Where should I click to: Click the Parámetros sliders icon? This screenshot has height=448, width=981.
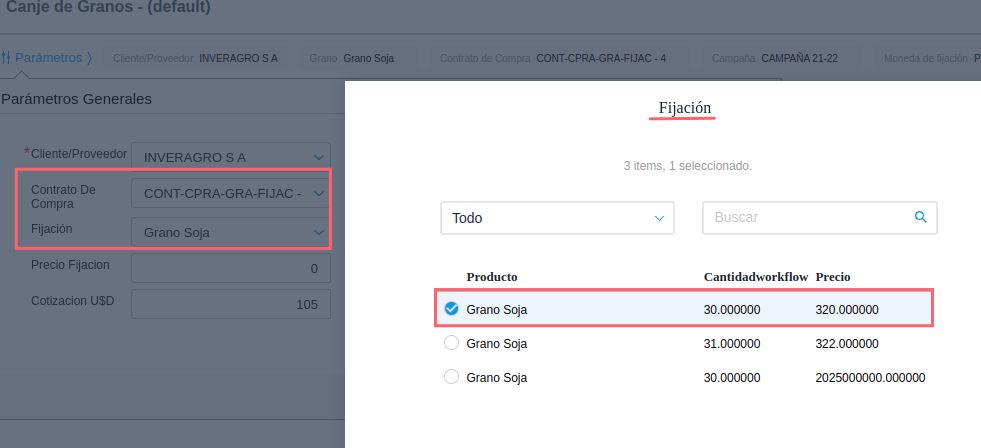[6, 58]
